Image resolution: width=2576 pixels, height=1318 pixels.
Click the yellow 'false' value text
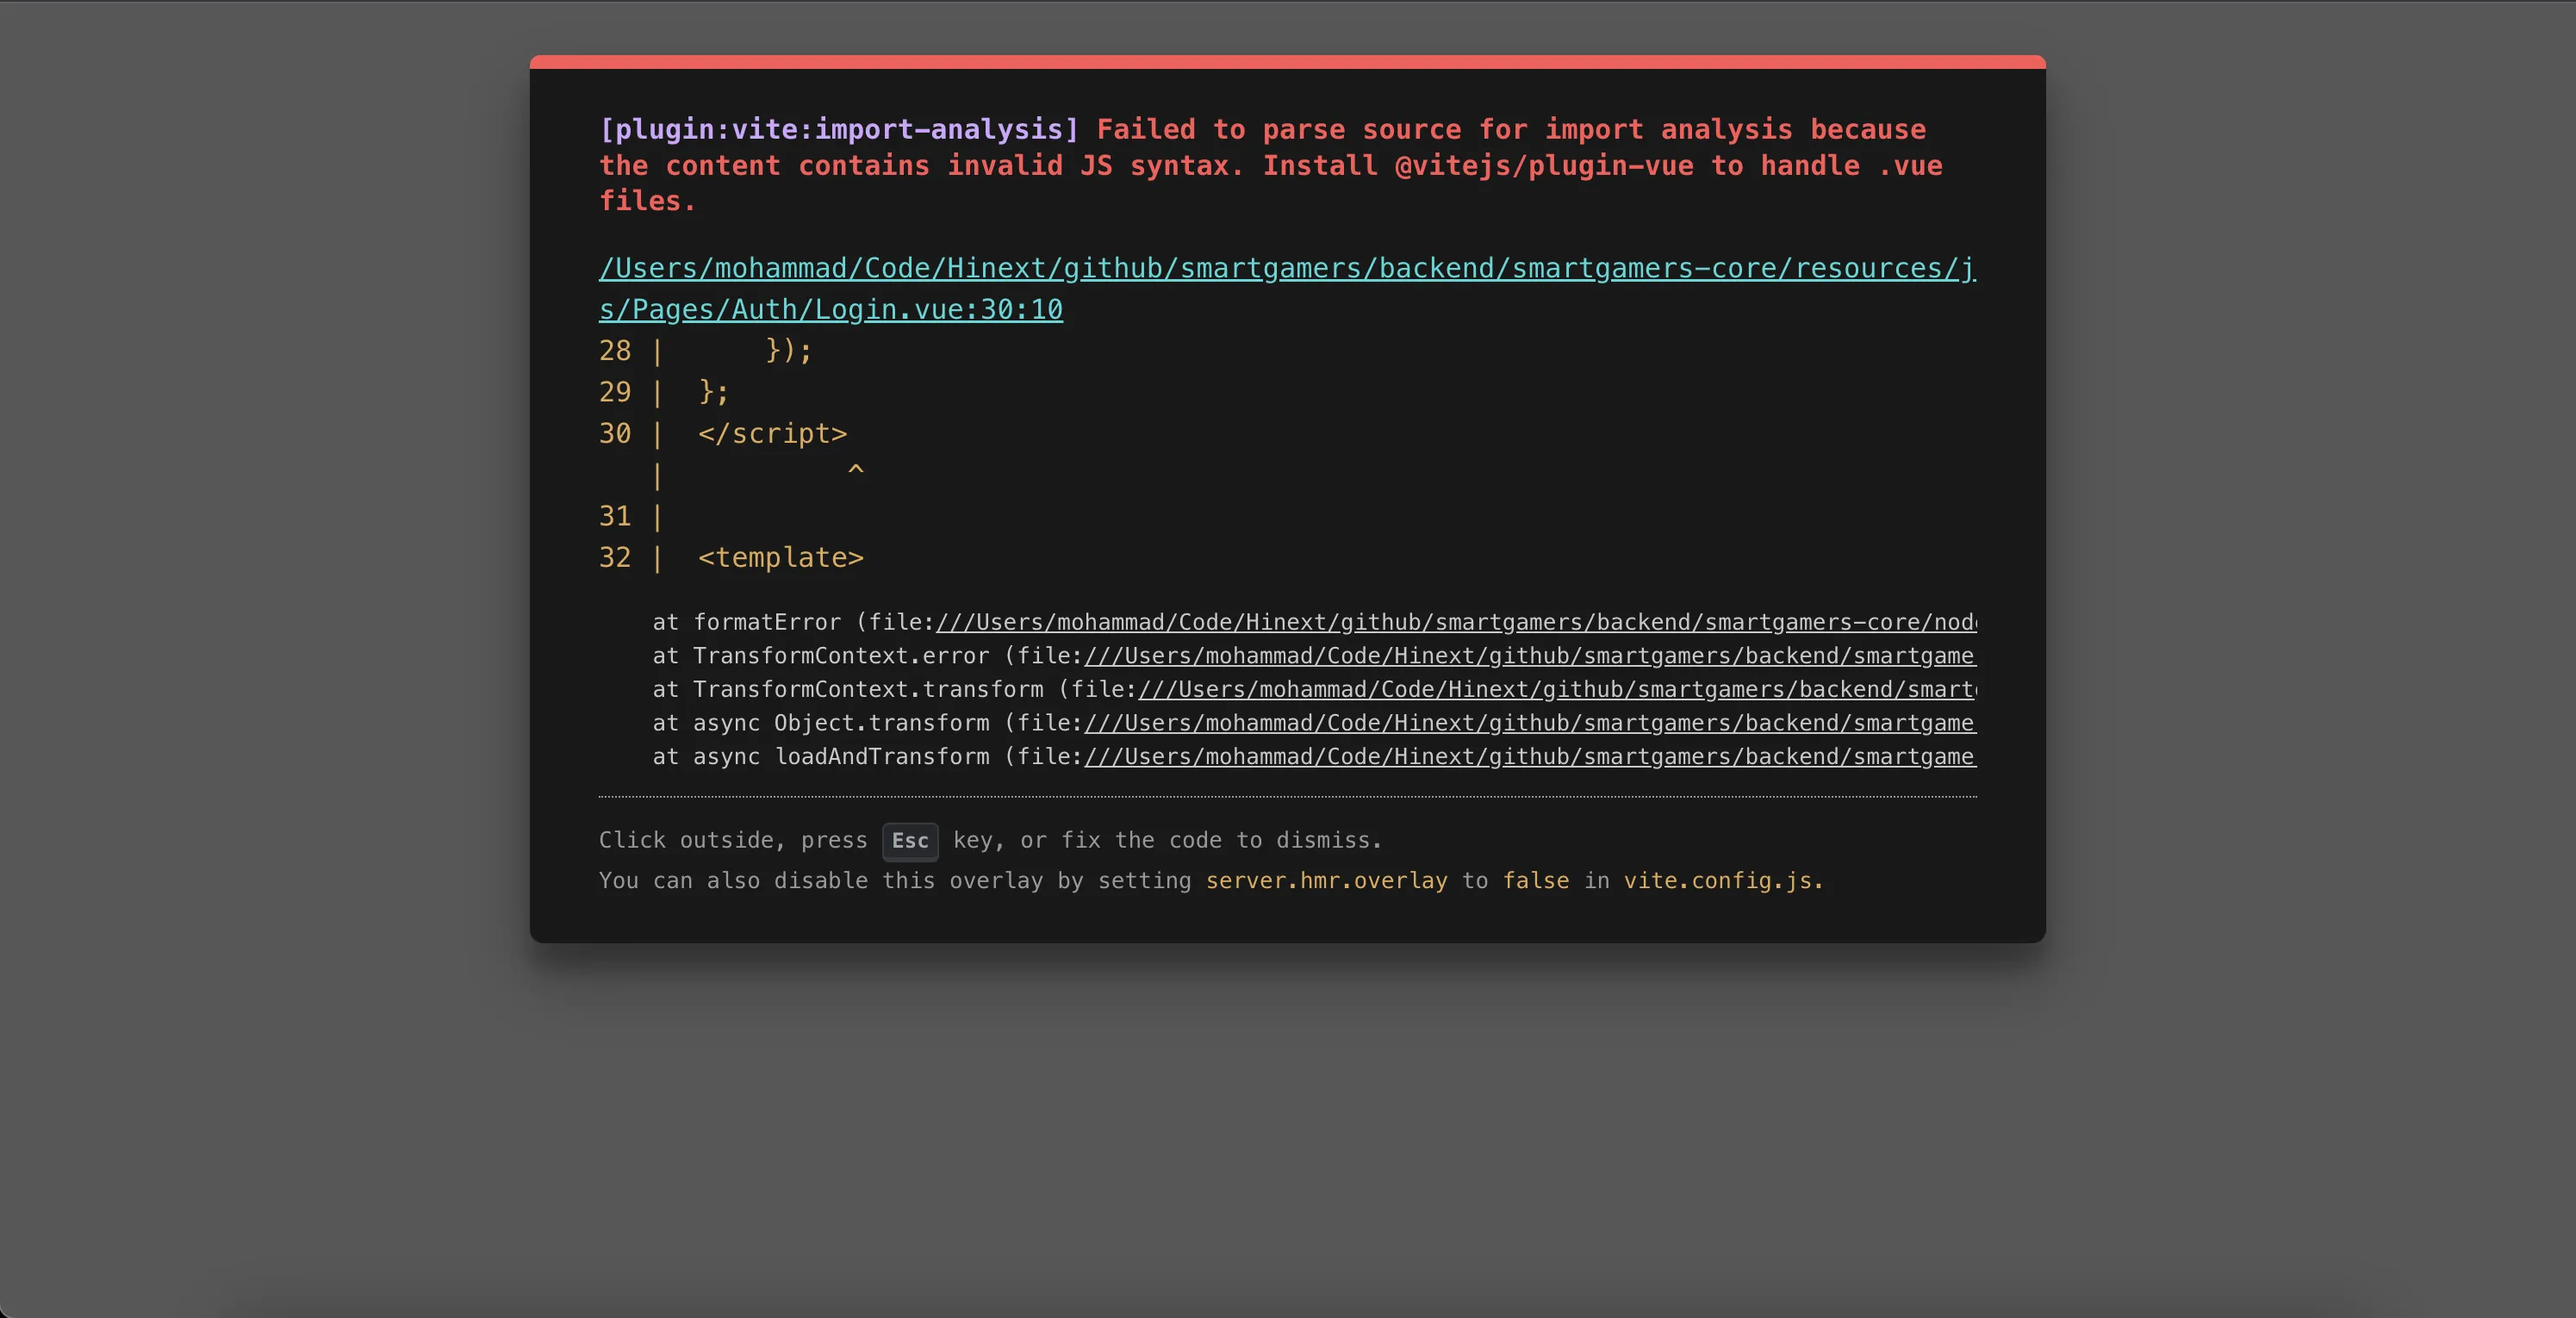1536,881
